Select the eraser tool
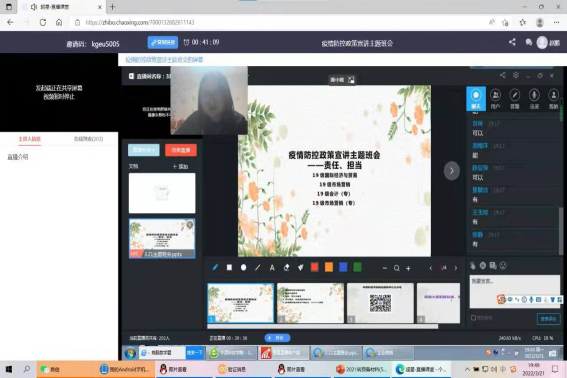The width and height of the screenshot is (567, 378). [x=286, y=268]
